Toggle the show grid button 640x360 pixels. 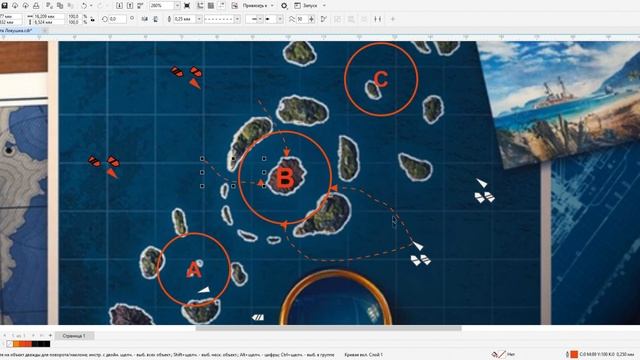(211, 6)
